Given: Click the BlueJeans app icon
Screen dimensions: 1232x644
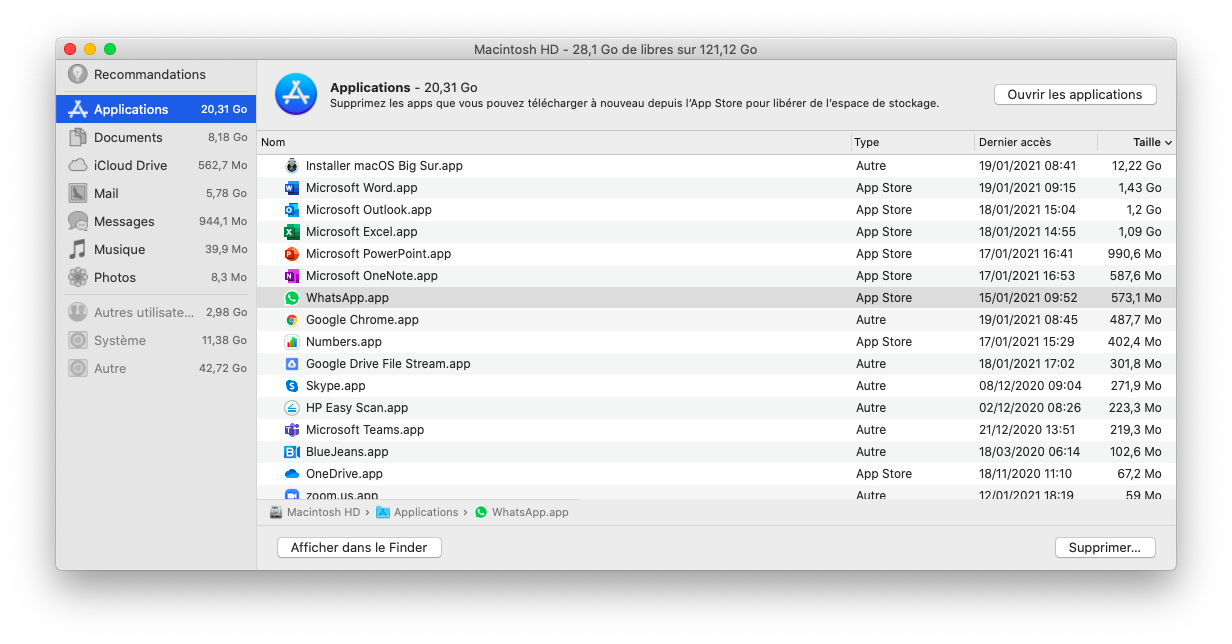Looking at the screenshot, I should click(292, 452).
